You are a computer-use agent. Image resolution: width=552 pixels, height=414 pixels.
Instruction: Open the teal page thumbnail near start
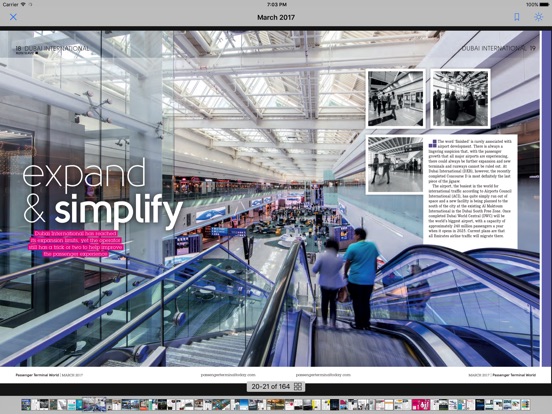(79, 404)
